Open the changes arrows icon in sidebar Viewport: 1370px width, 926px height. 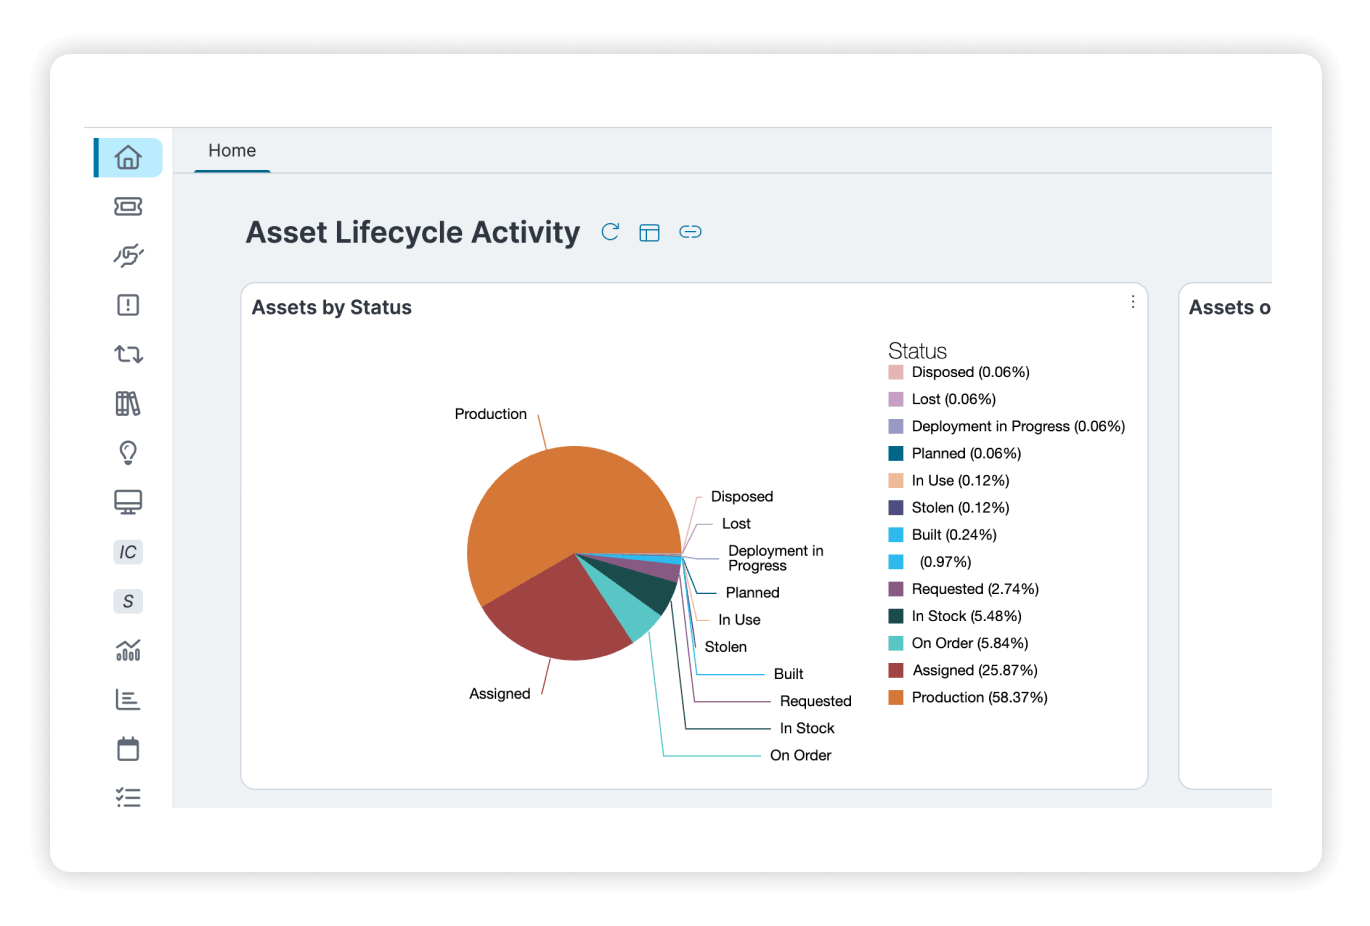click(x=128, y=354)
